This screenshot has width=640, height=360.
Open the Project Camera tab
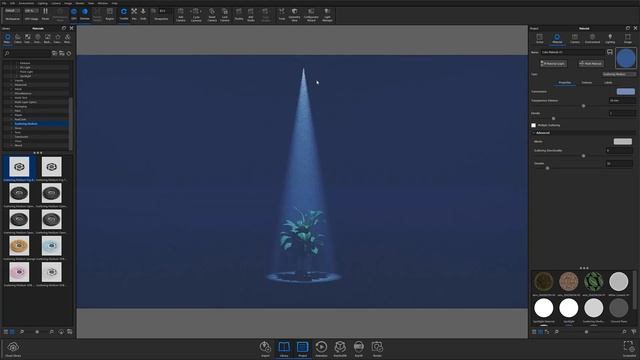click(x=575, y=39)
